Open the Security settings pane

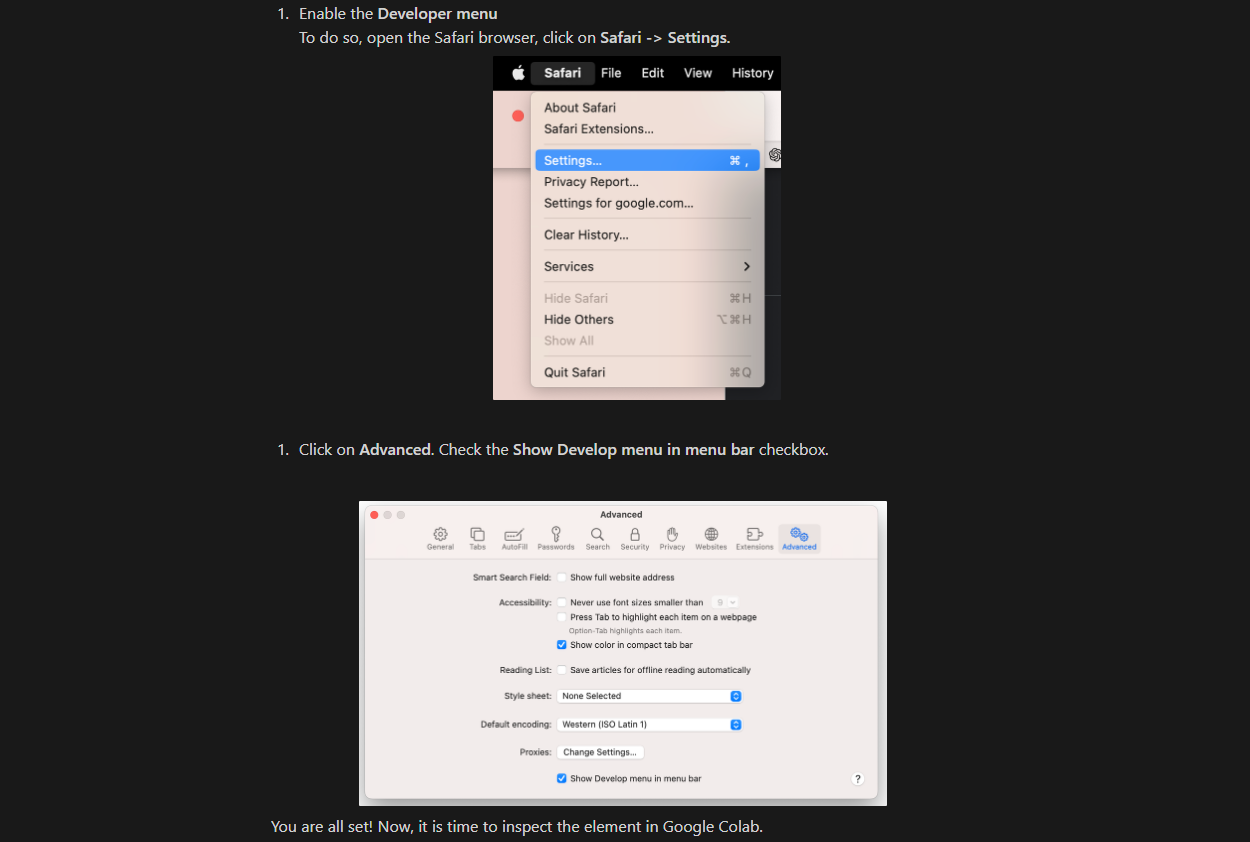[634, 539]
